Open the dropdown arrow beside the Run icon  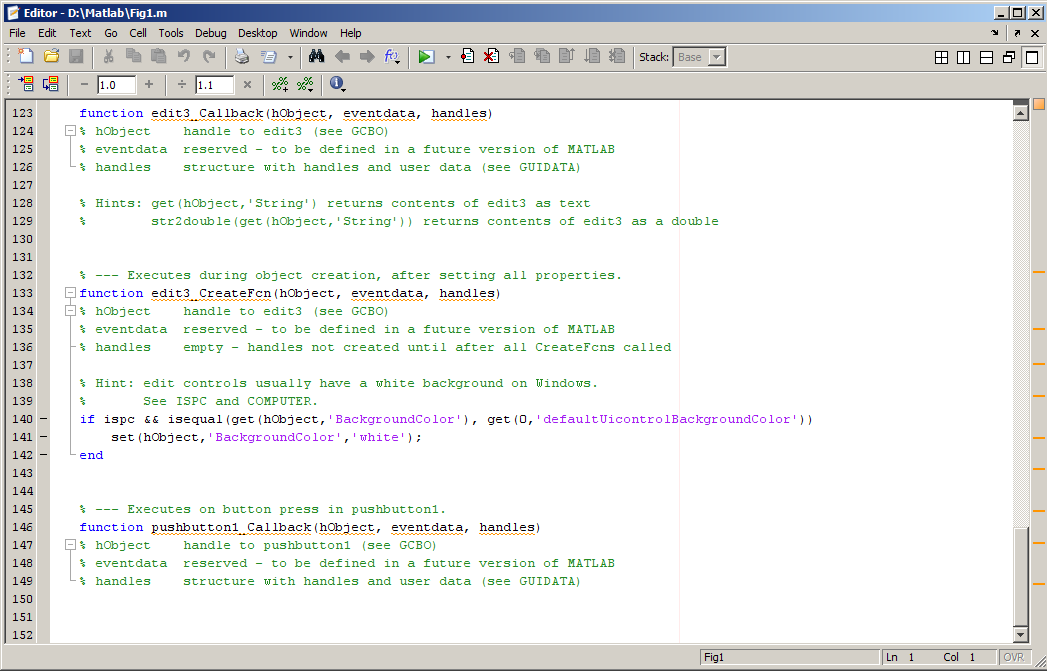[447, 57]
